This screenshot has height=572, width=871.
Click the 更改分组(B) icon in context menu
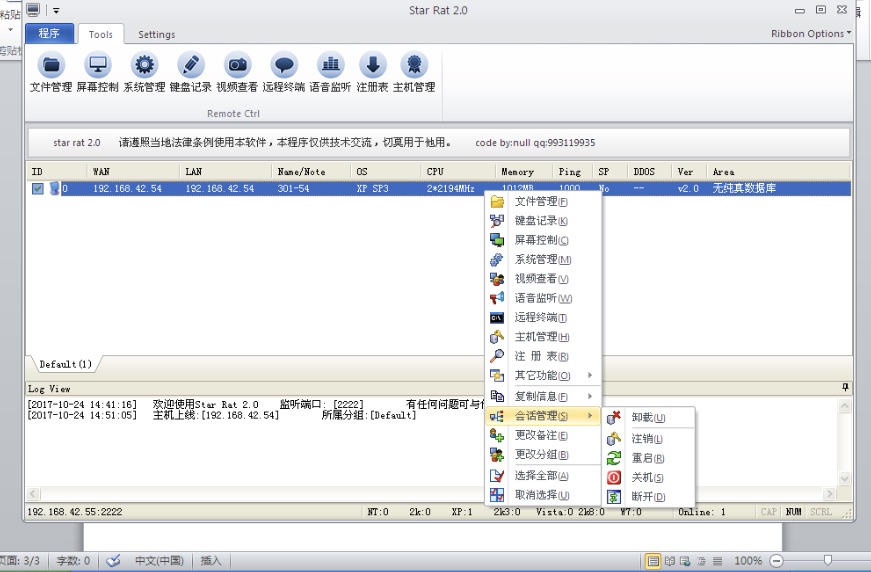[497, 455]
